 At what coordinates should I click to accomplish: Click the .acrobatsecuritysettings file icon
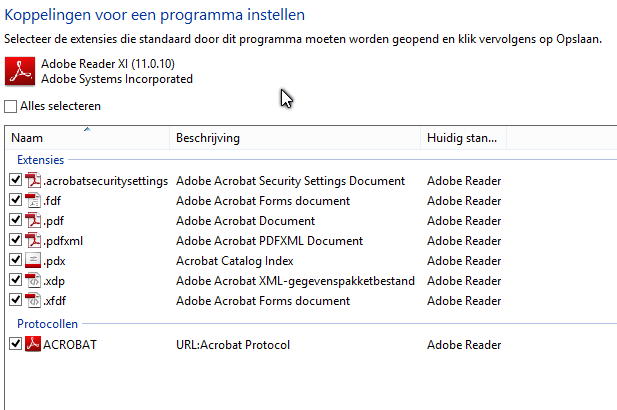(x=33, y=181)
